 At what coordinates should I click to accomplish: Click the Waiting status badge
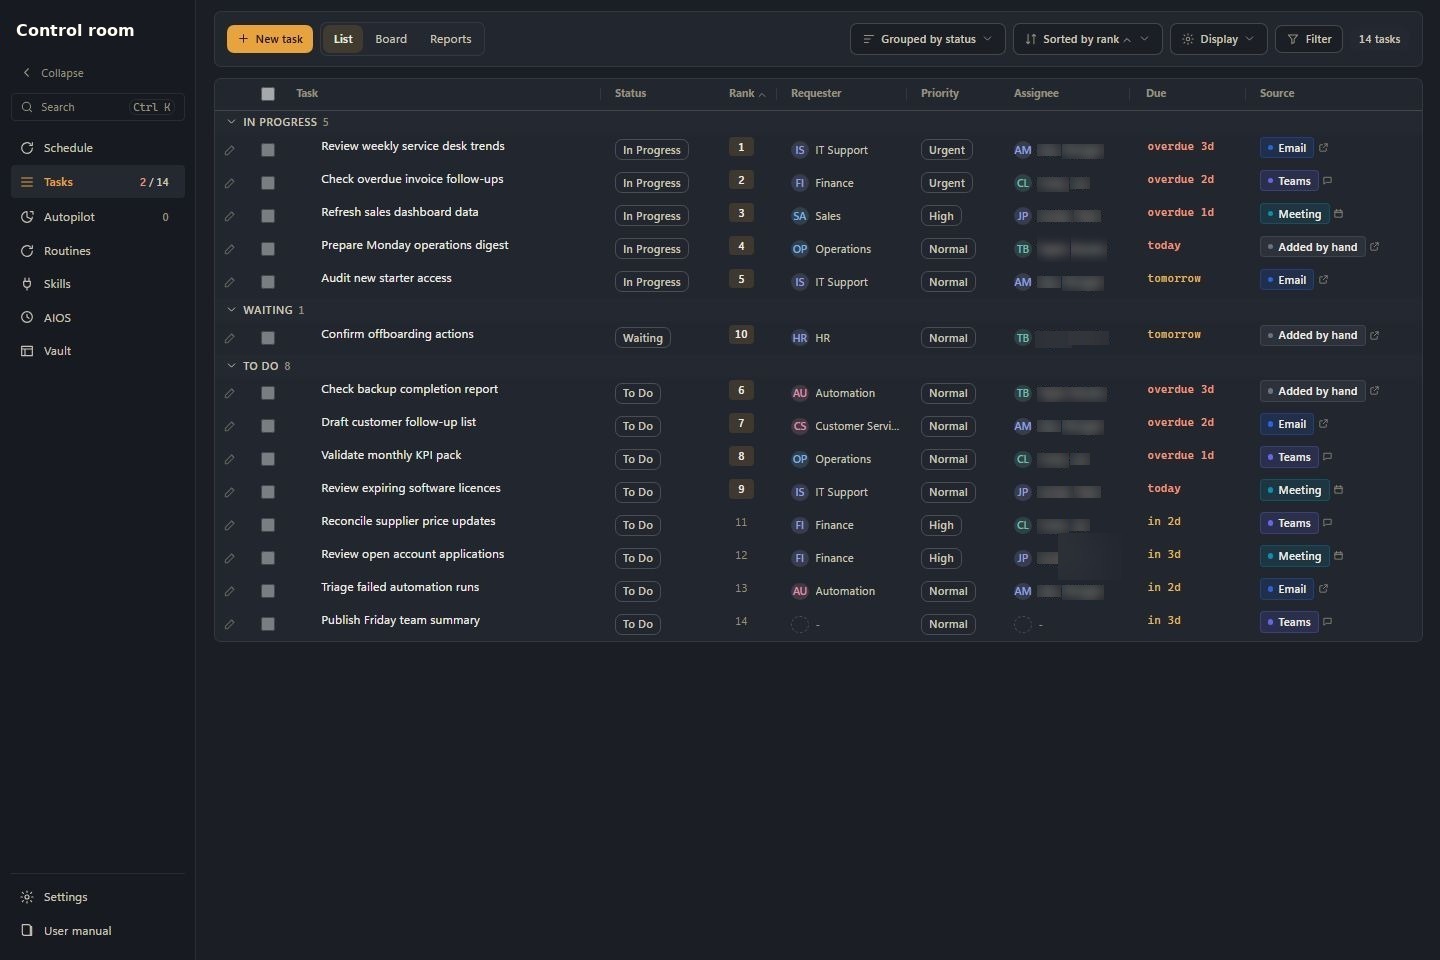(x=642, y=338)
